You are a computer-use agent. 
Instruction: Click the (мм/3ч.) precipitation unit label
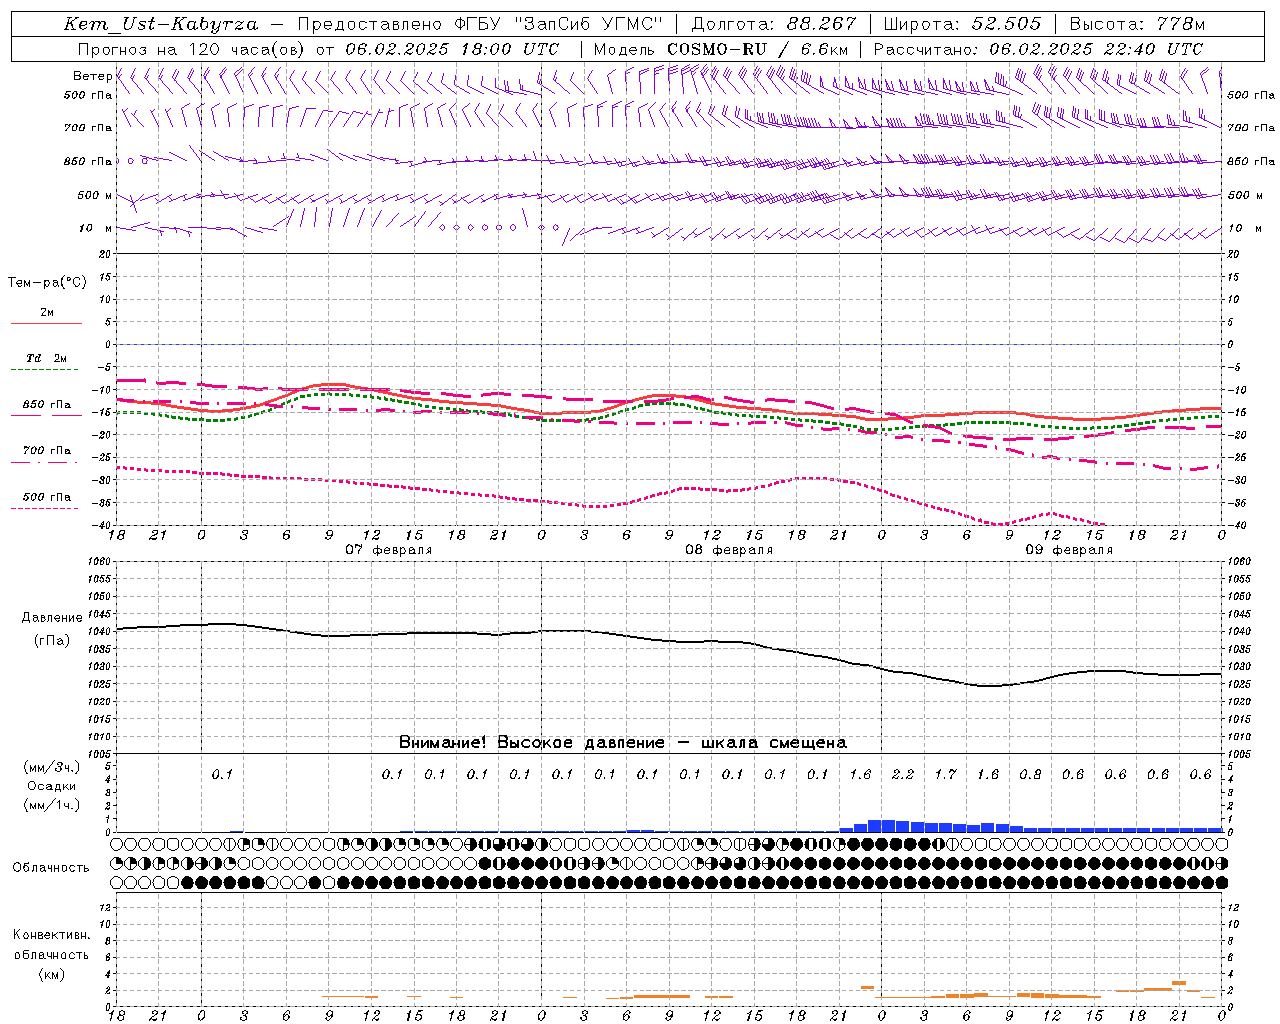[51, 767]
